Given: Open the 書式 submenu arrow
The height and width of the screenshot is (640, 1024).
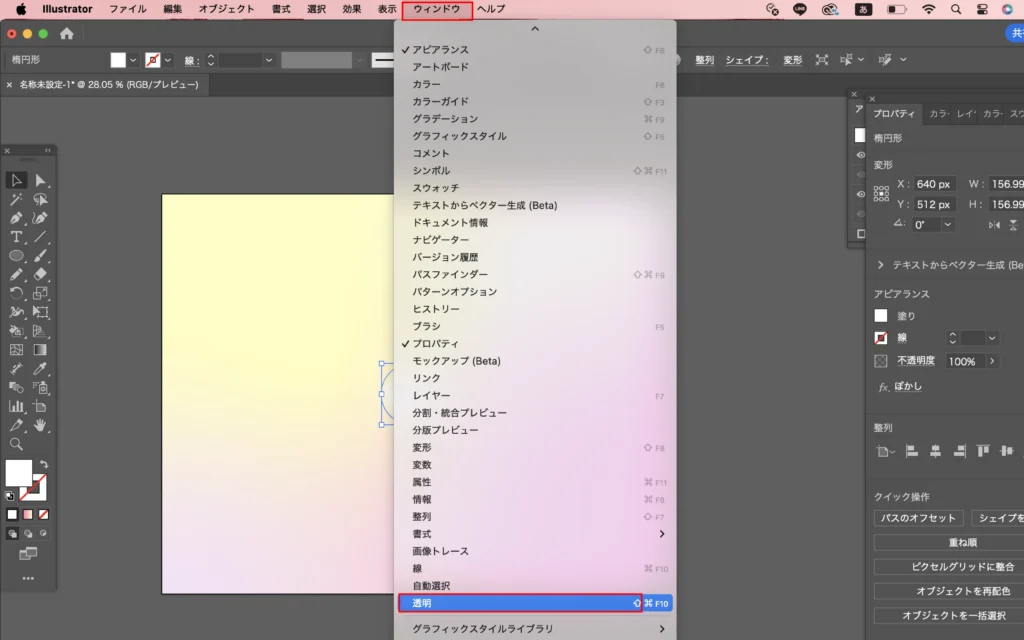Looking at the screenshot, I should (x=662, y=534).
